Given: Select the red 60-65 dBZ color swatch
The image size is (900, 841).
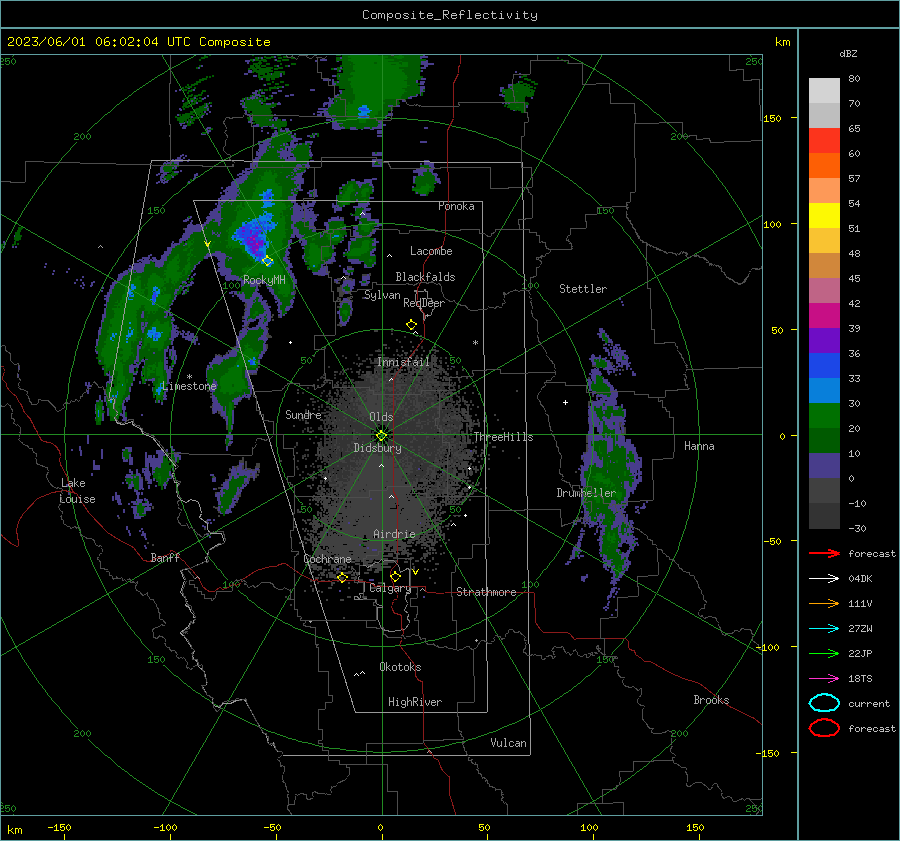Looking at the screenshot, I should tap(824, 140).
